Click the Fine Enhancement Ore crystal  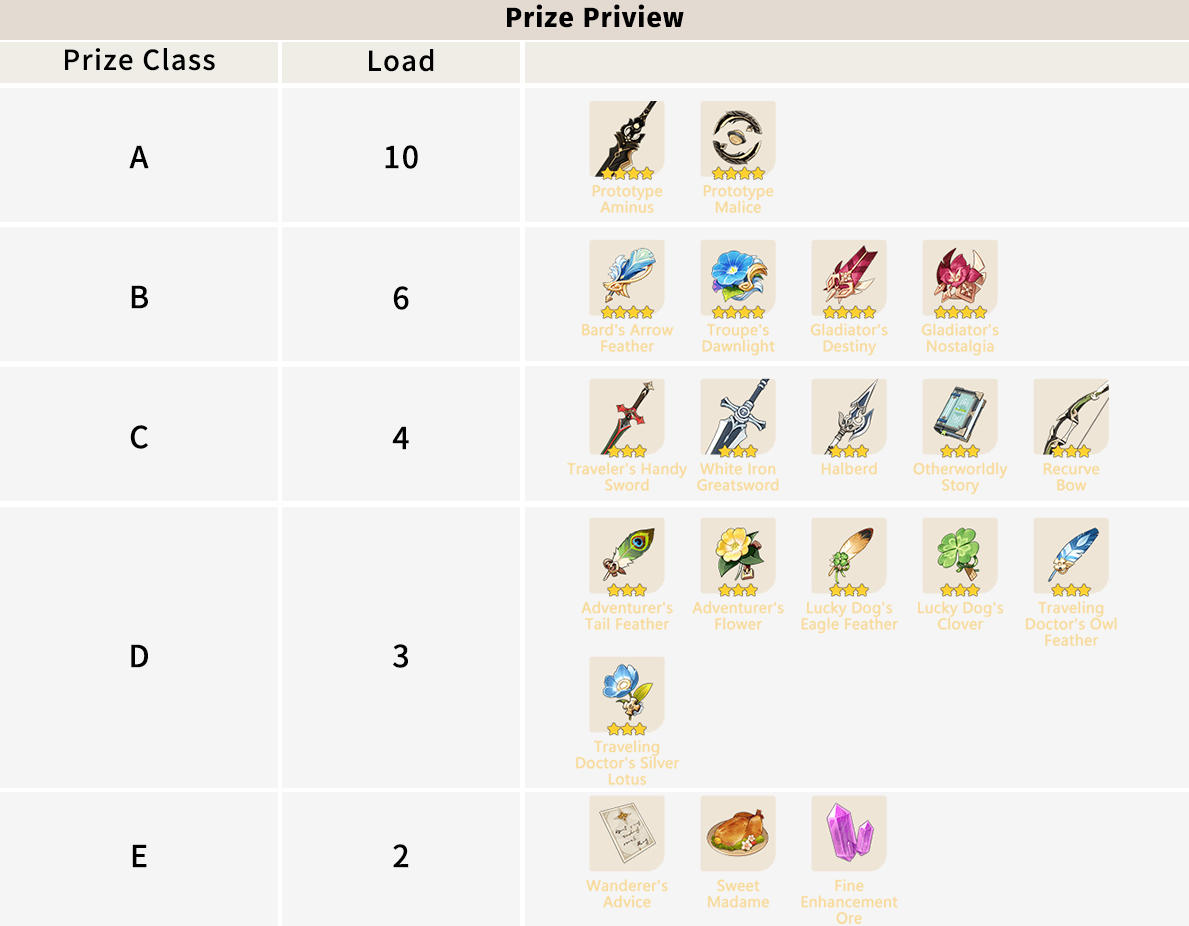(849, 834)
